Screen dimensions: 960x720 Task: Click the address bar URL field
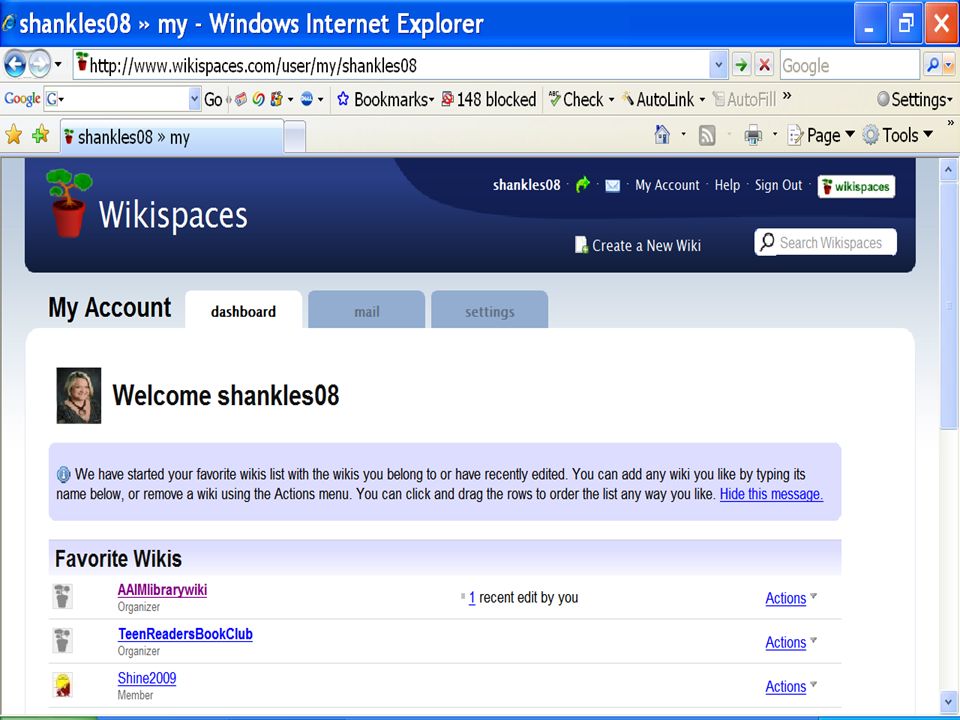(x=391, y=65)
